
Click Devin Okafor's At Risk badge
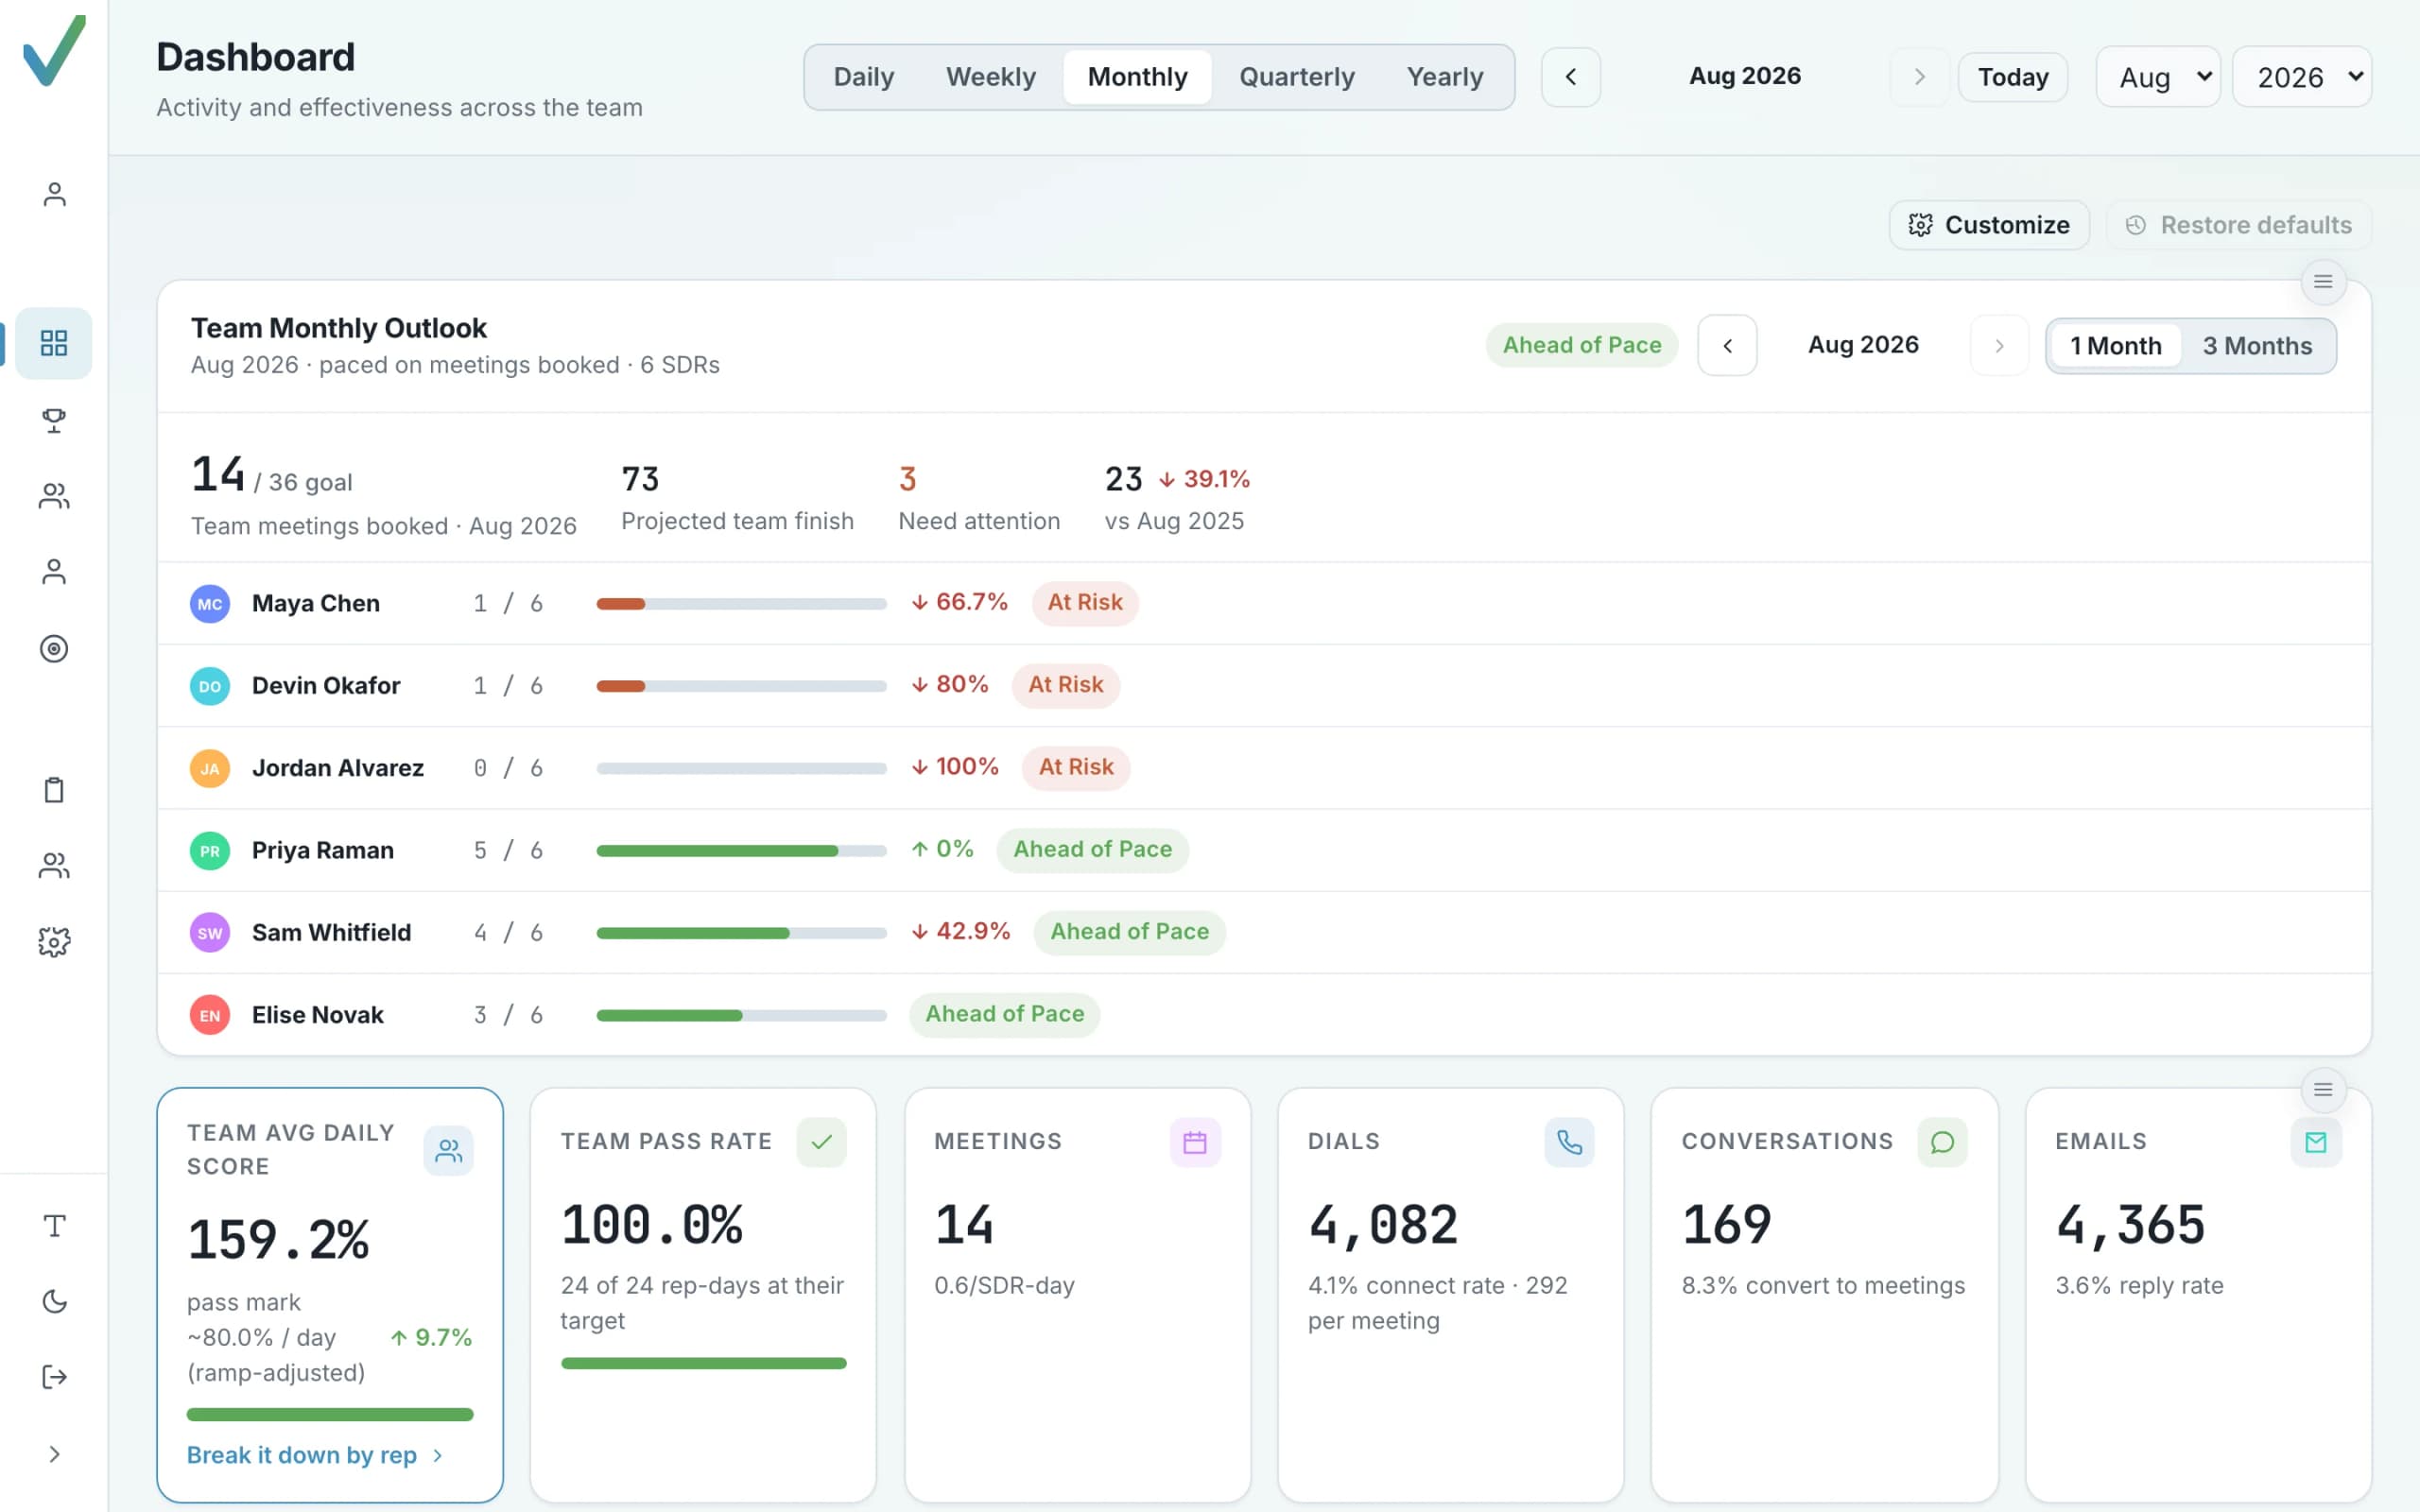pos(1066,685)
